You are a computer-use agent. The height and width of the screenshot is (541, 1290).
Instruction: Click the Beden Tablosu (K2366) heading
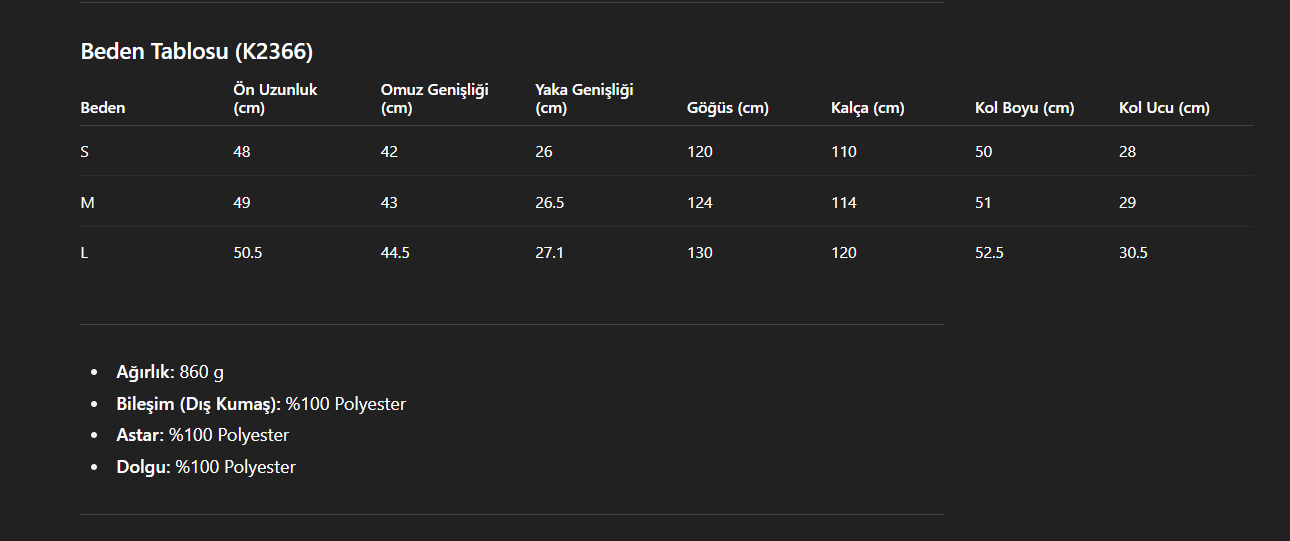(x=197, y=51)
